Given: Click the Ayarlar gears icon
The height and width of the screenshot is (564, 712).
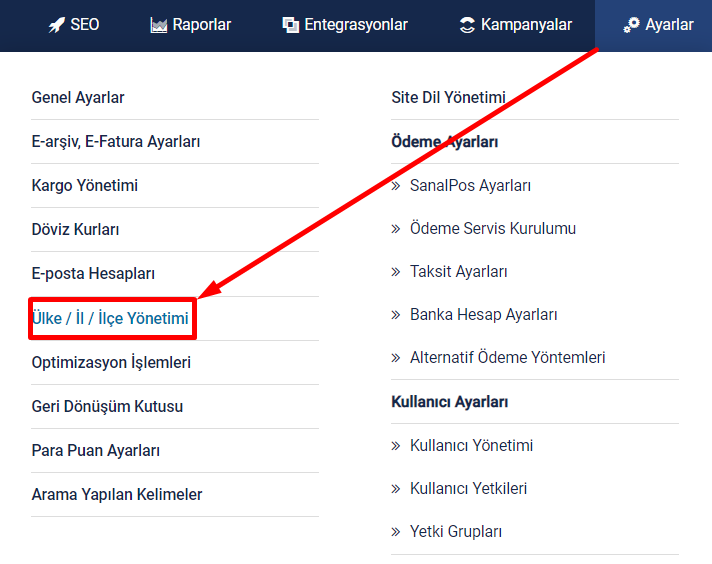Looking at the screenshot, I should coord(631,25).
